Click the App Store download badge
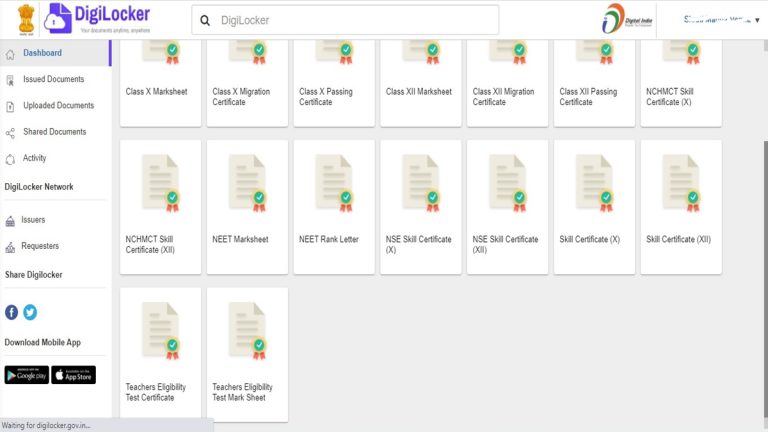Screen dimensions: 768x432 pos(73,375)
